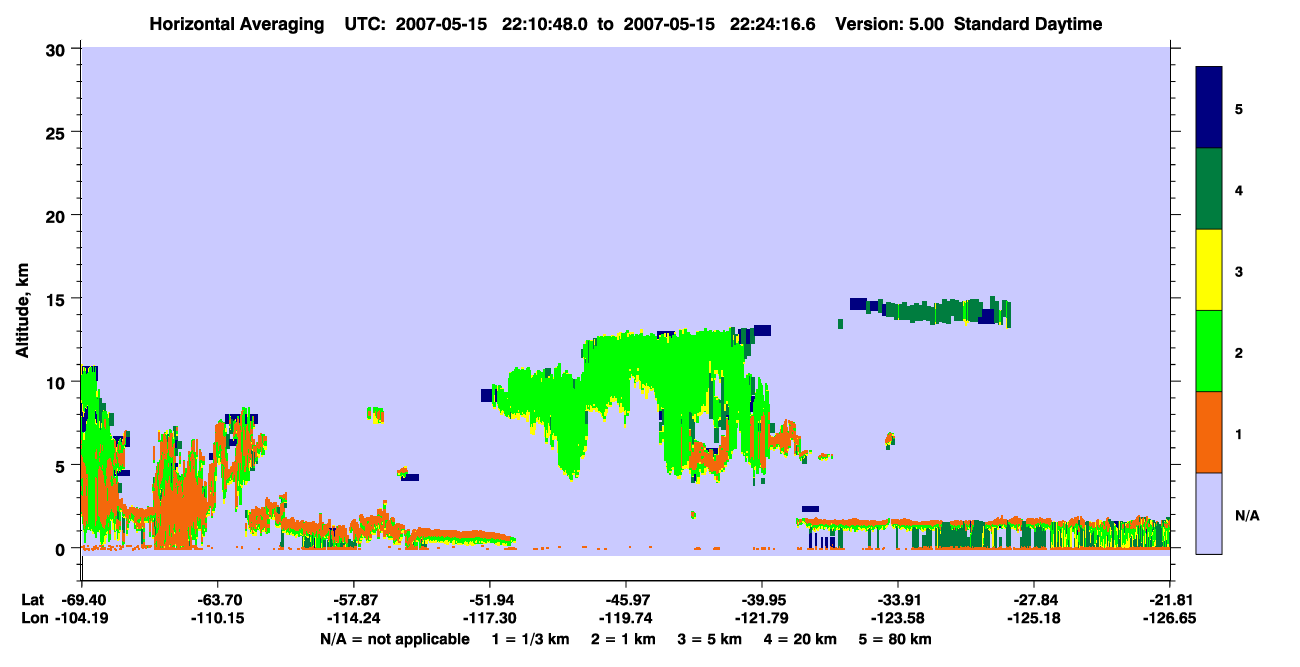Click the y-axis tick label 20
This screenshot has width=1300, height=667.
pyautogui.click(x=58, y=216)
